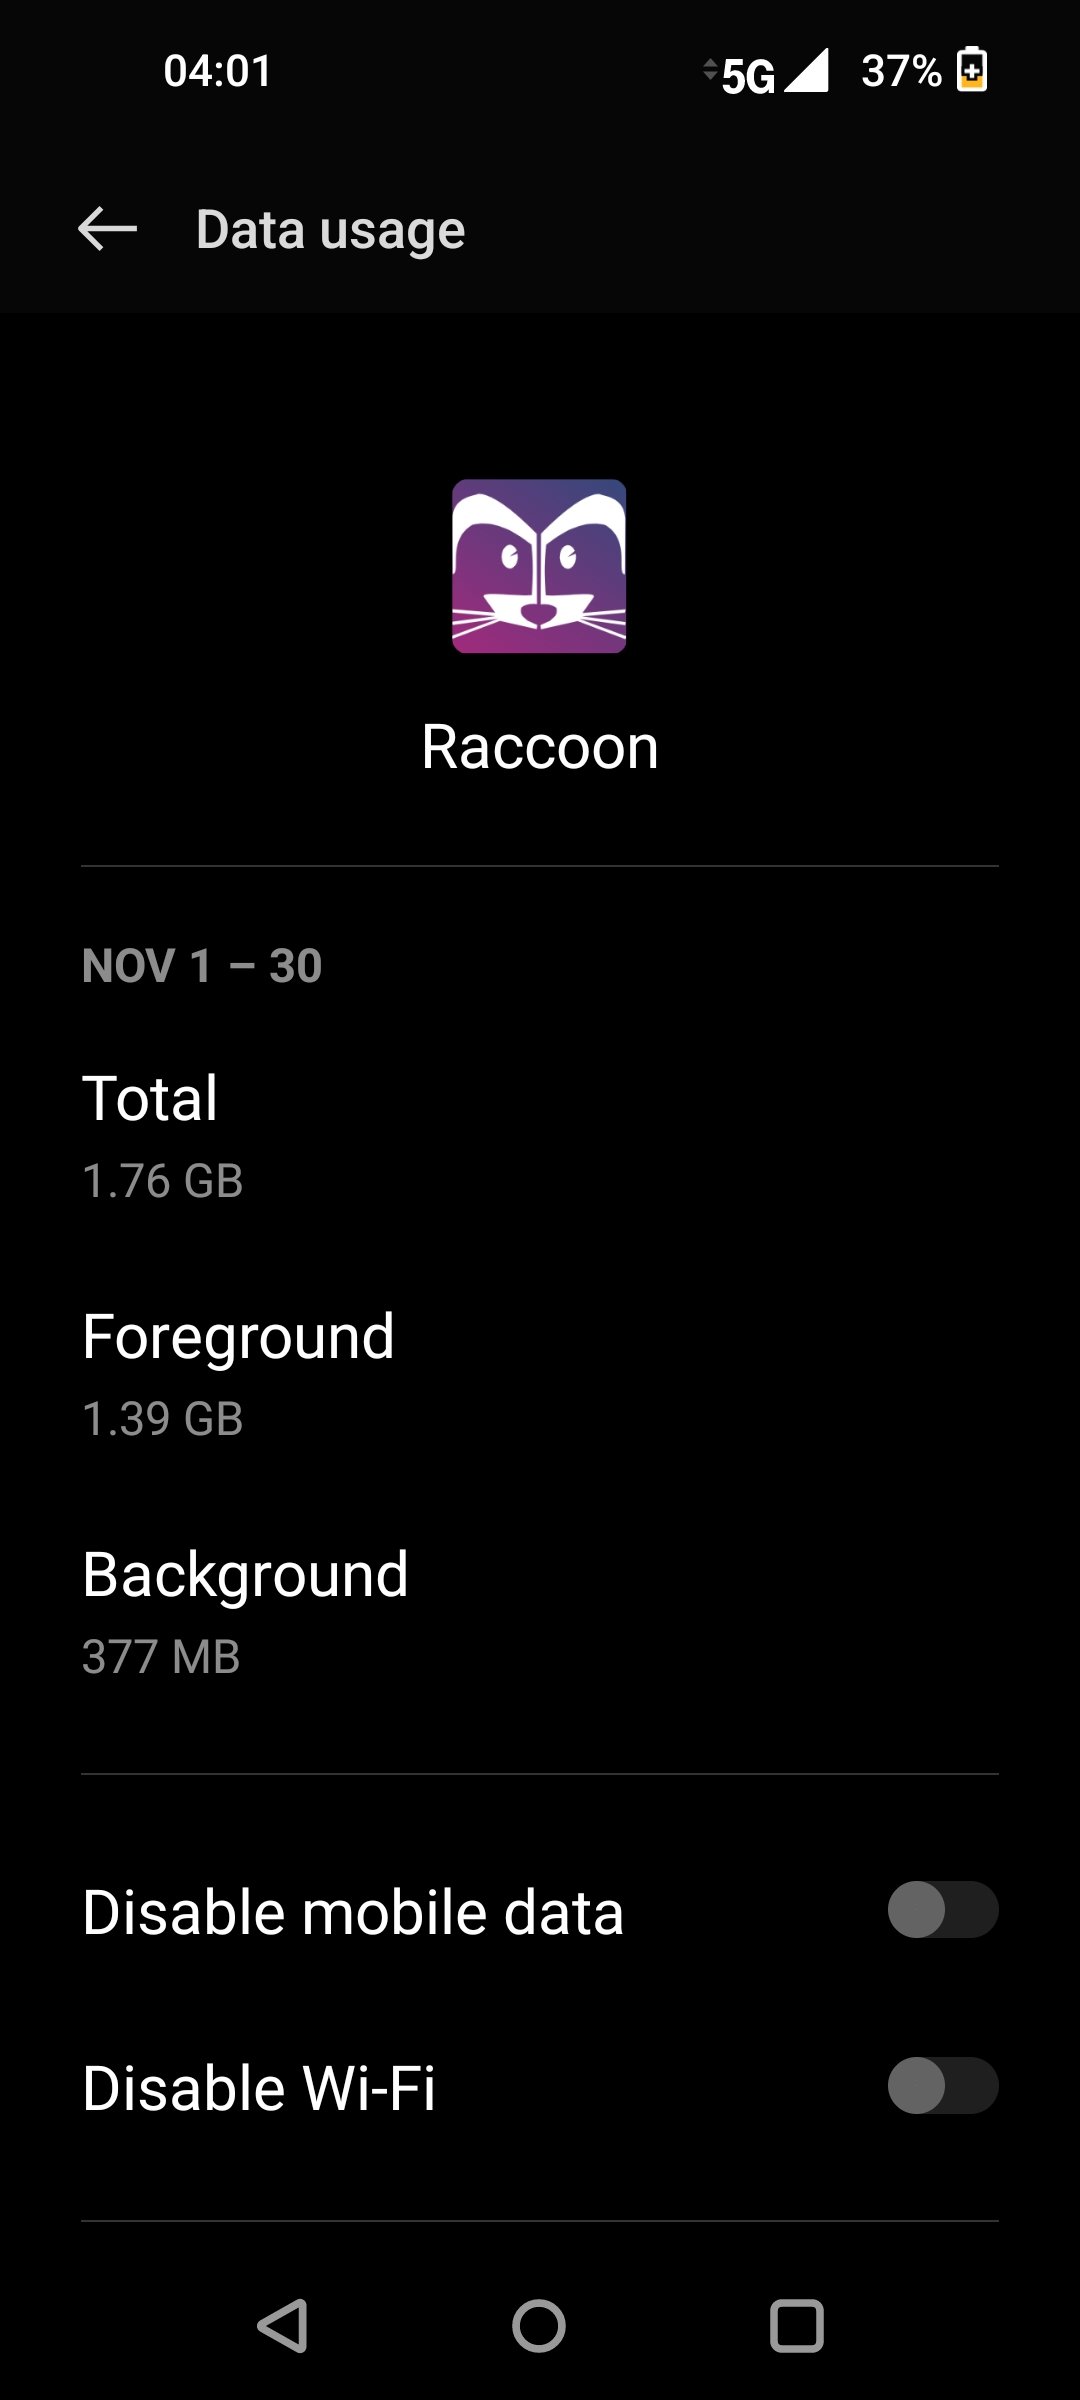Tap the 37% battery percentage
The height and width of the screenshot is (2400, 1080).
[x=901, y=71]
